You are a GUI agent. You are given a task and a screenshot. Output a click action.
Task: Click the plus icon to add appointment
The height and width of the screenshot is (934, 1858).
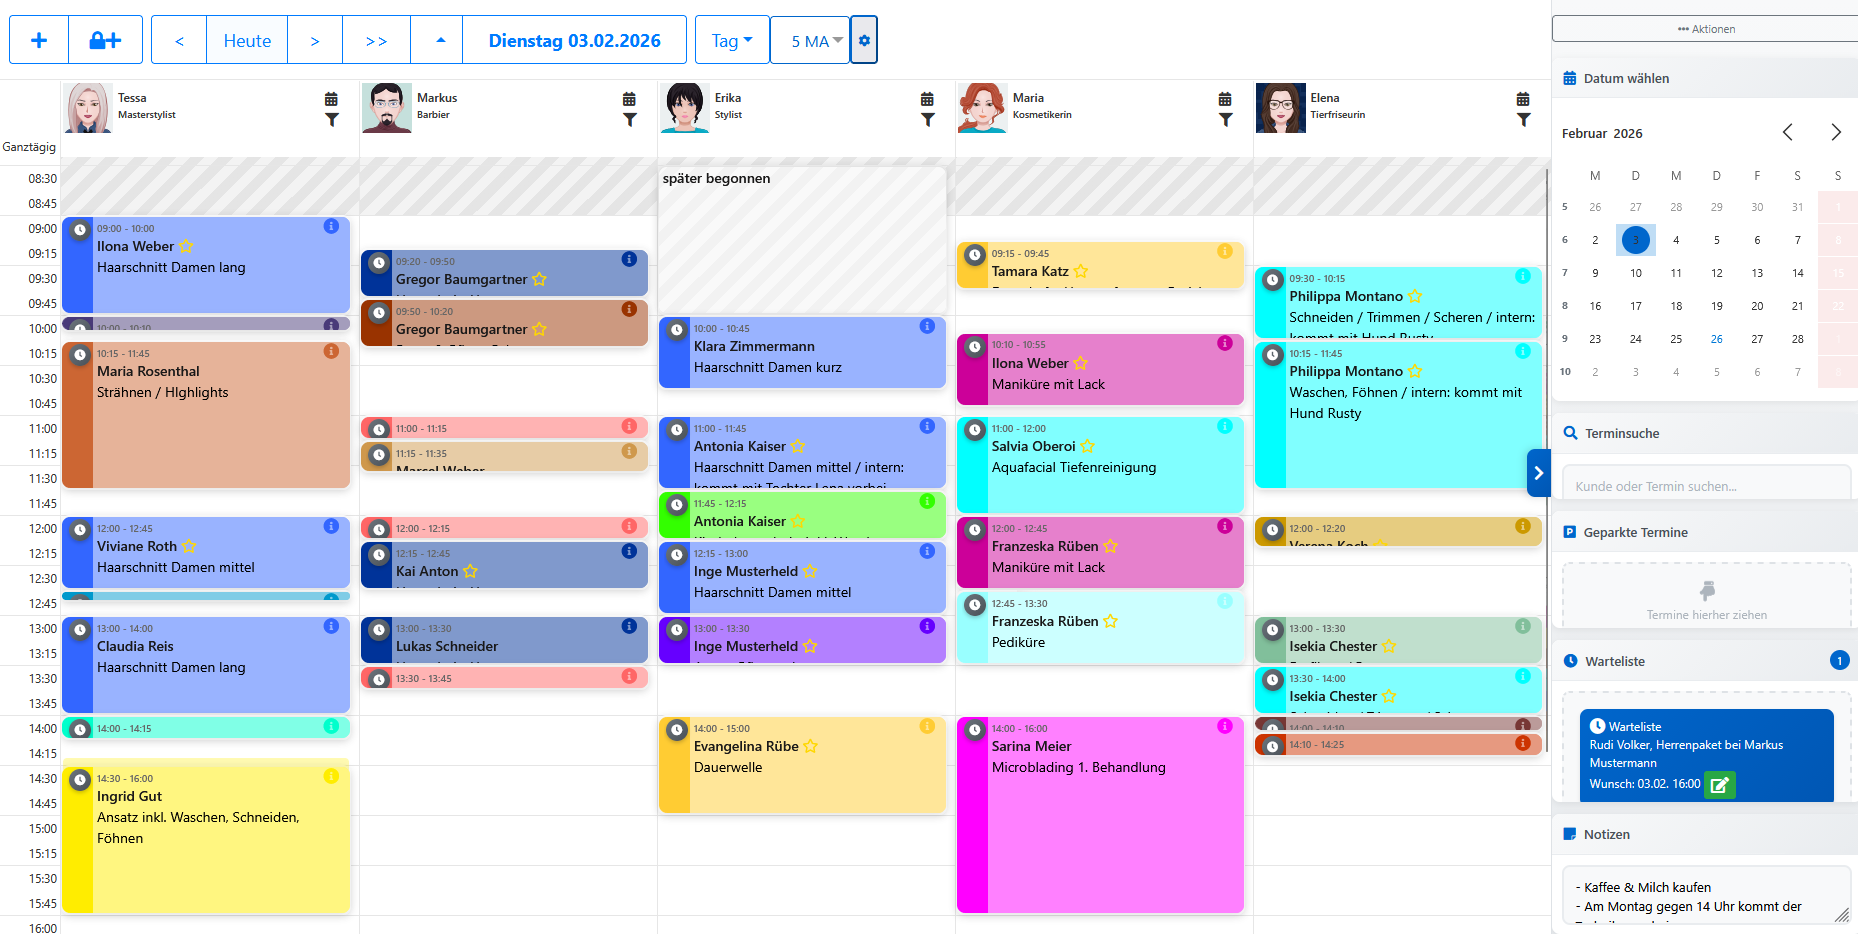(39, 40)
